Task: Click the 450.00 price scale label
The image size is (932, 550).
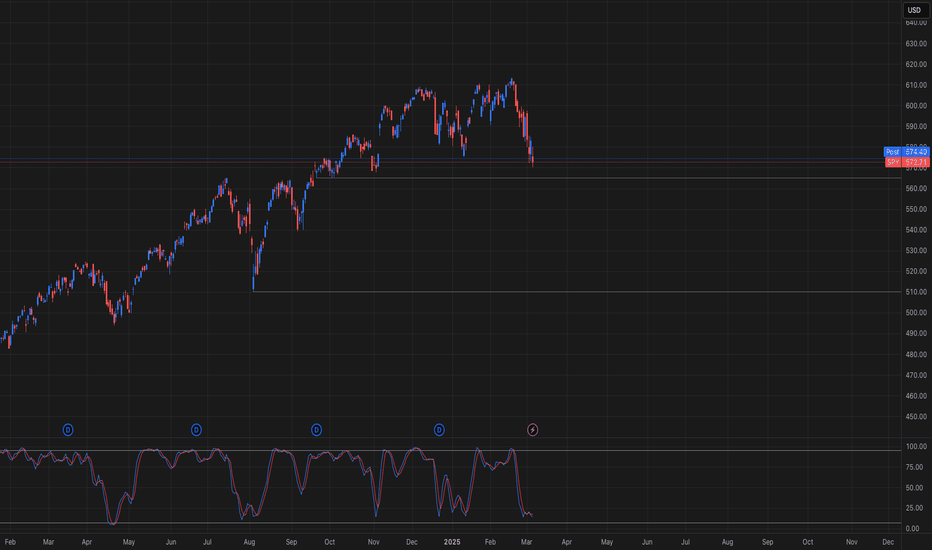Action: point(916,416)
